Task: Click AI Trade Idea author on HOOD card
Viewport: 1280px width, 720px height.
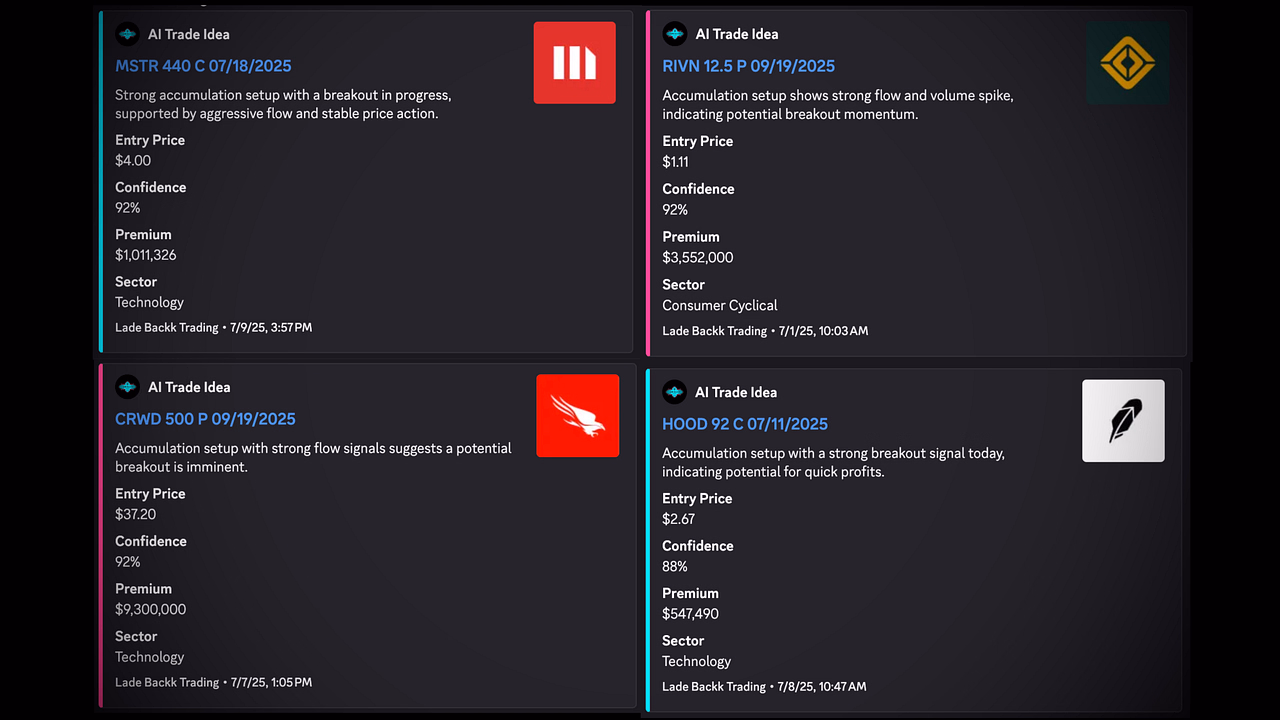Action: pyautogui.click(x=736, y=392)
